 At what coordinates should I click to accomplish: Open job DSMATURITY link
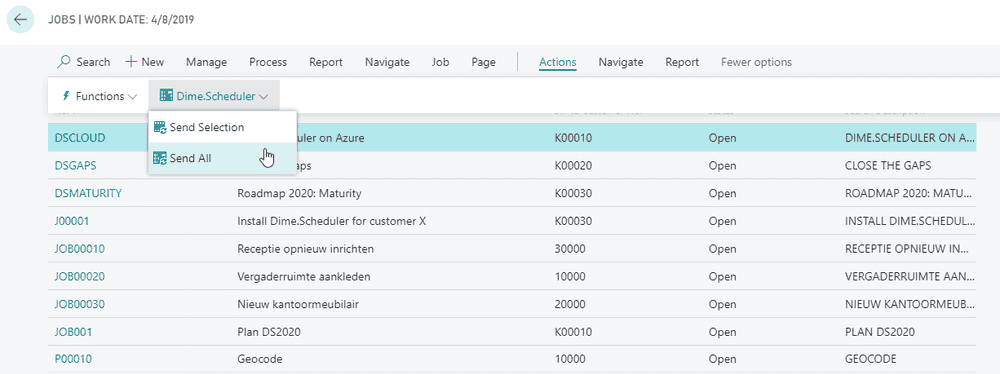coord(88,193)
